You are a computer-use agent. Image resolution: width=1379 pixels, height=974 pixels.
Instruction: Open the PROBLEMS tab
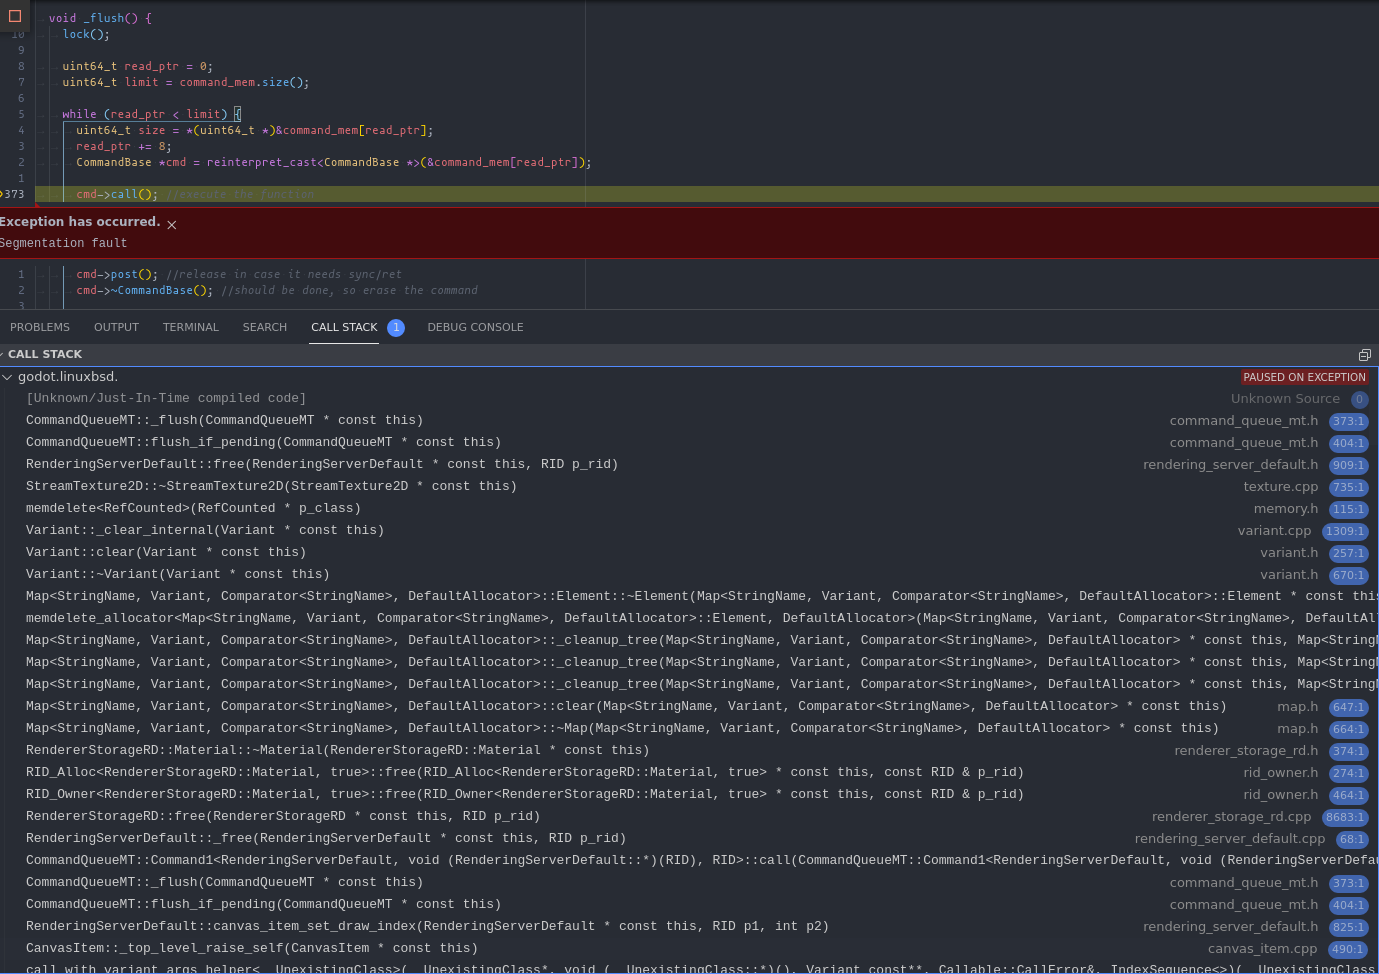tap(40, 327)
